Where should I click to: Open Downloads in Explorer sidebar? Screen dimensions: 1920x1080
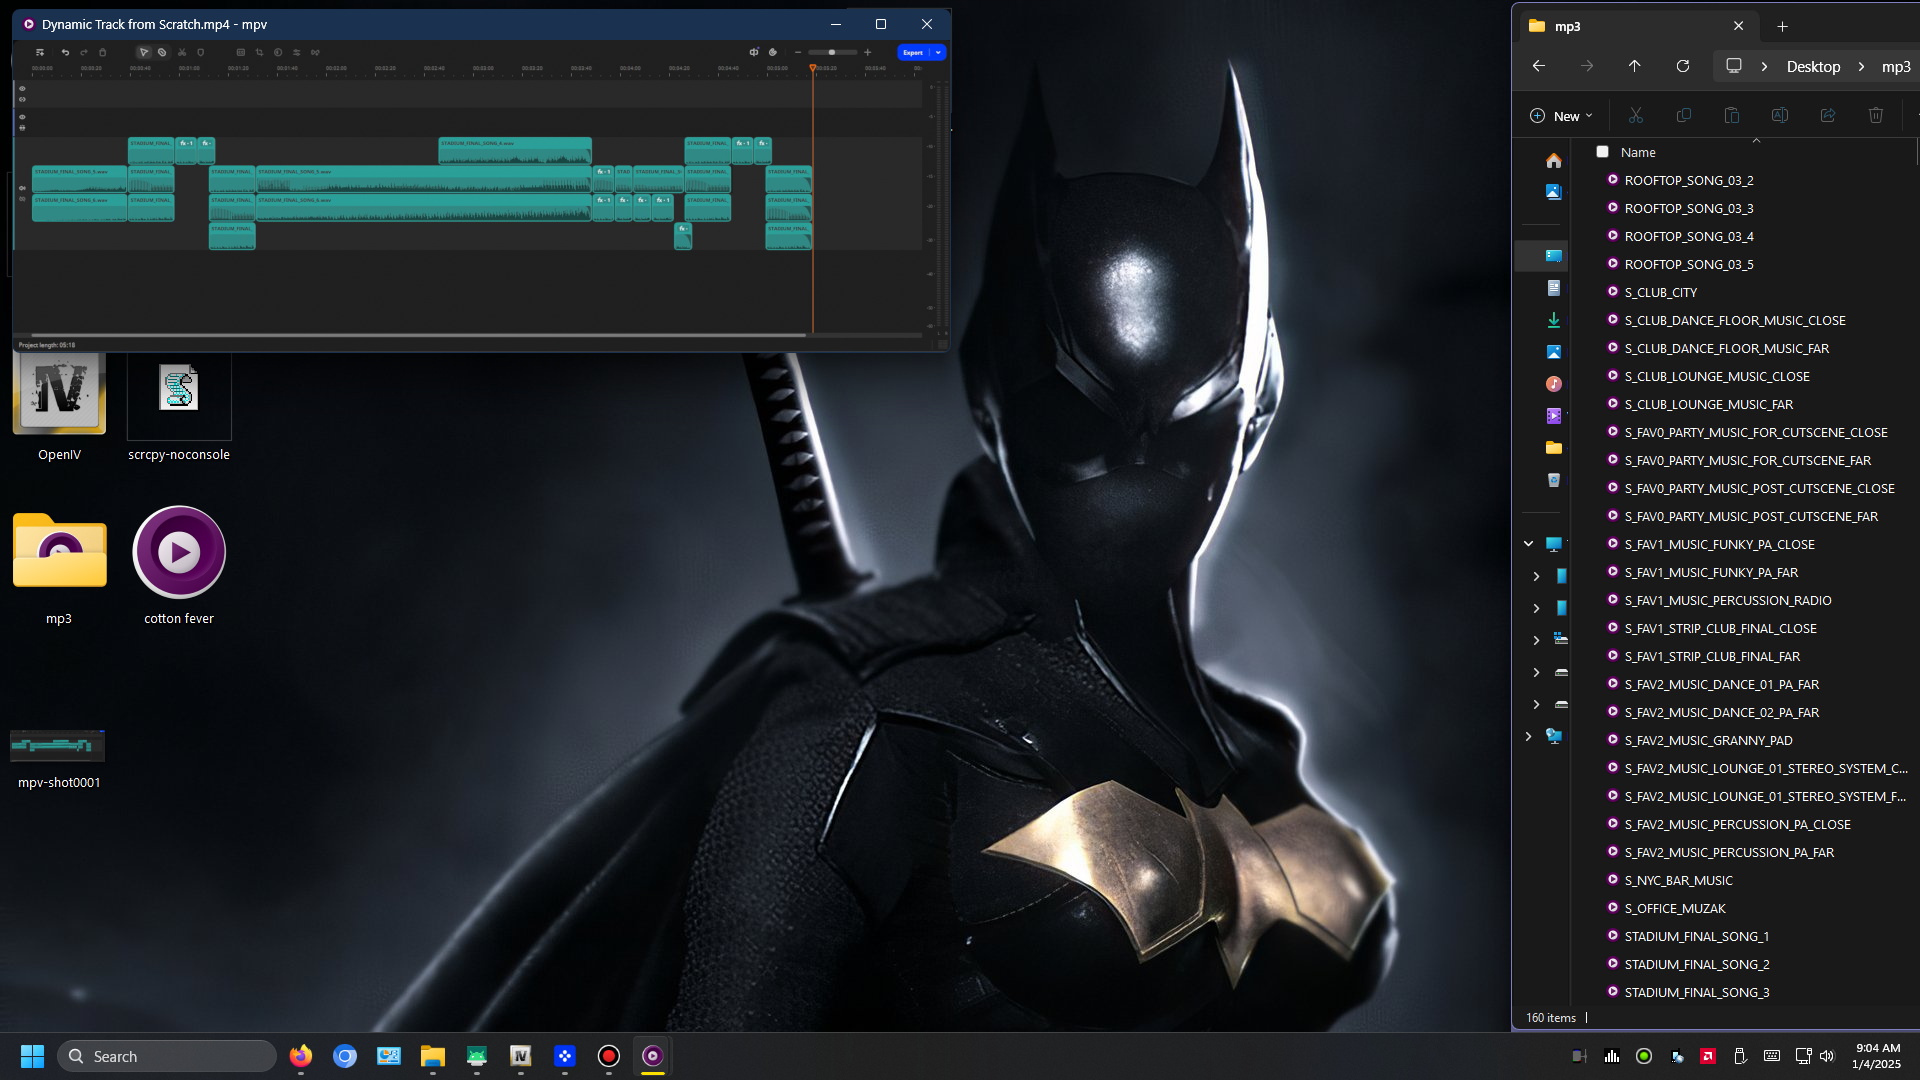click(x=1553, y=320)
